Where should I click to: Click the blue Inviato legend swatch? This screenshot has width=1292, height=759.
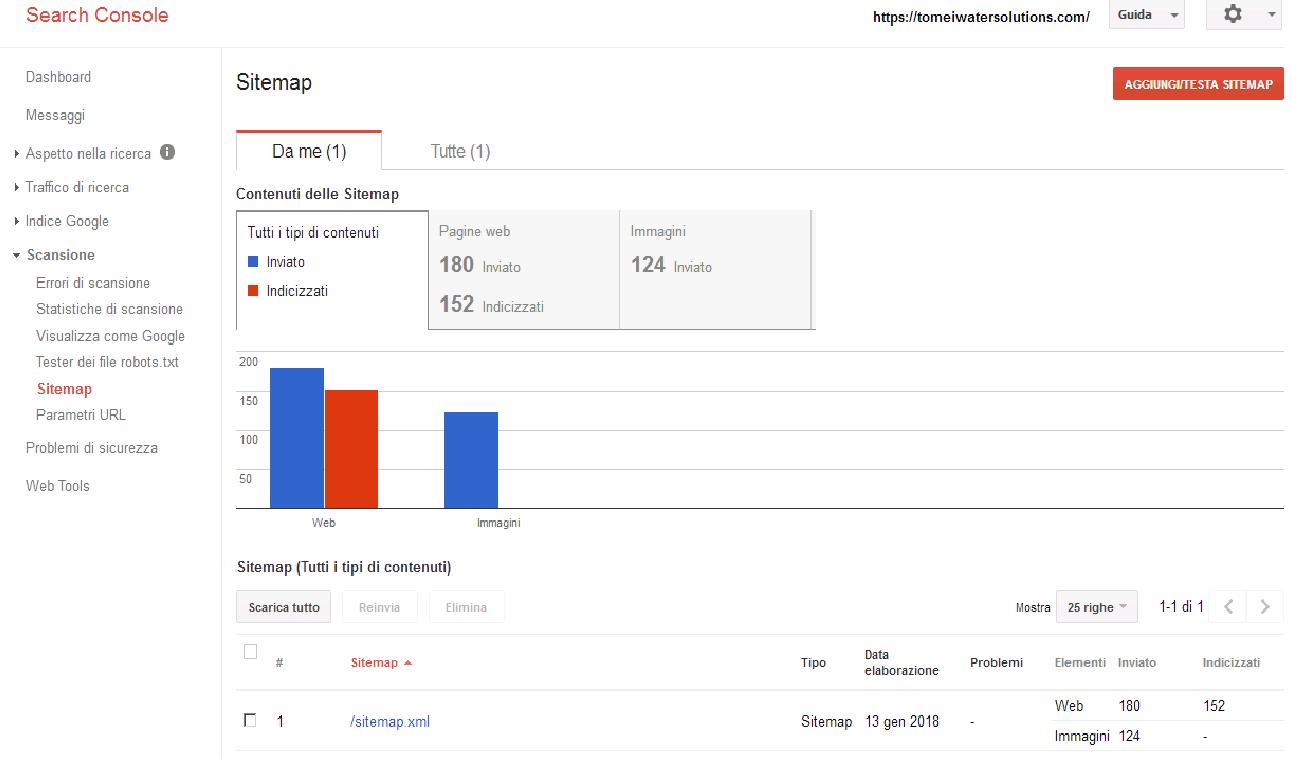[253, 262]
